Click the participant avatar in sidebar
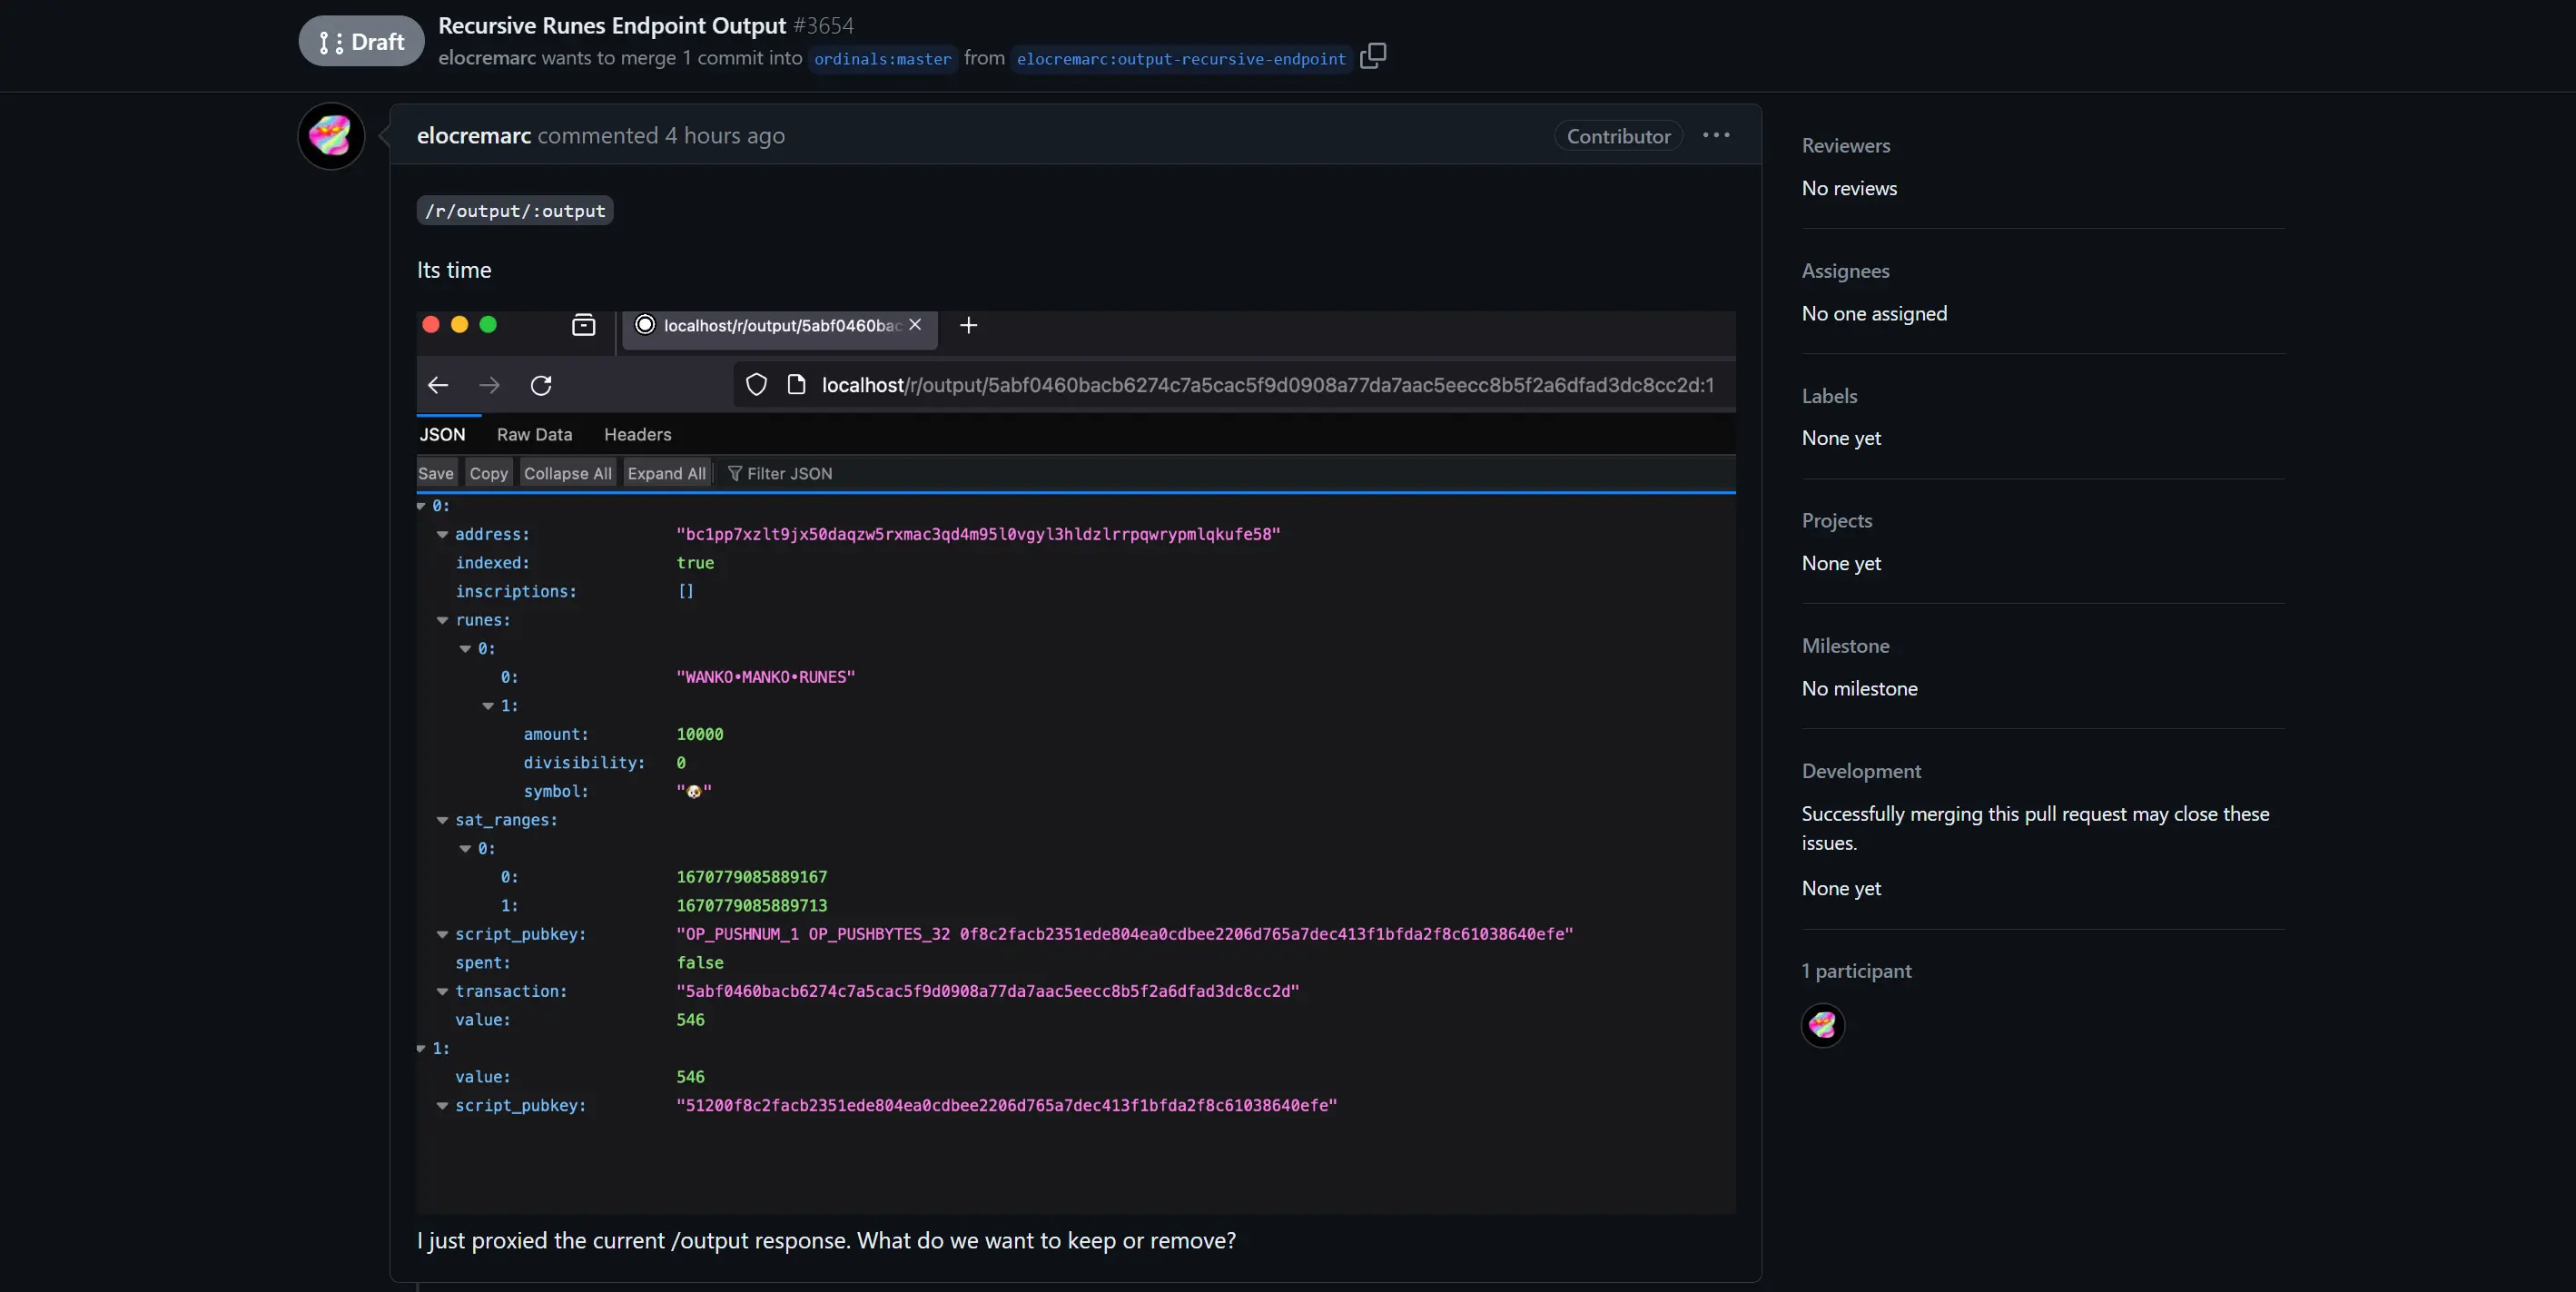 click(x=1823, y=1023)
